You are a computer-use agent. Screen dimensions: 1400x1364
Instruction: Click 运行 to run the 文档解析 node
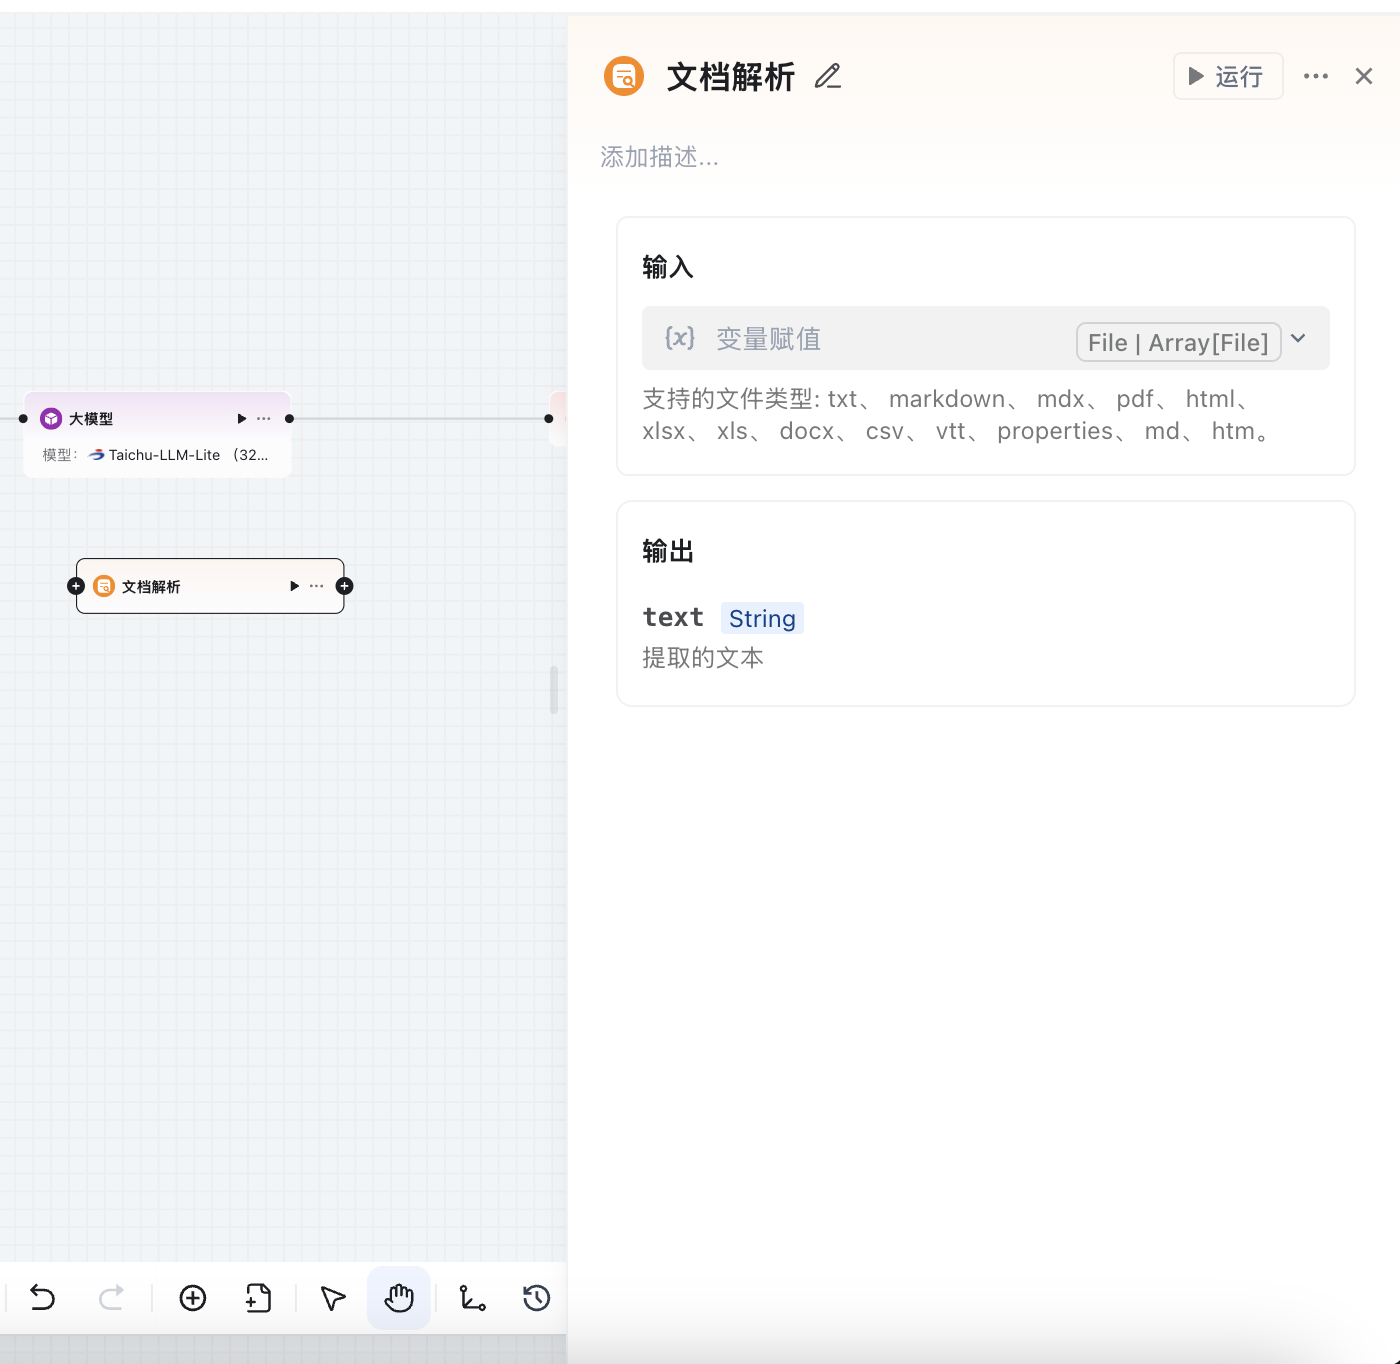pos(1227,75)
